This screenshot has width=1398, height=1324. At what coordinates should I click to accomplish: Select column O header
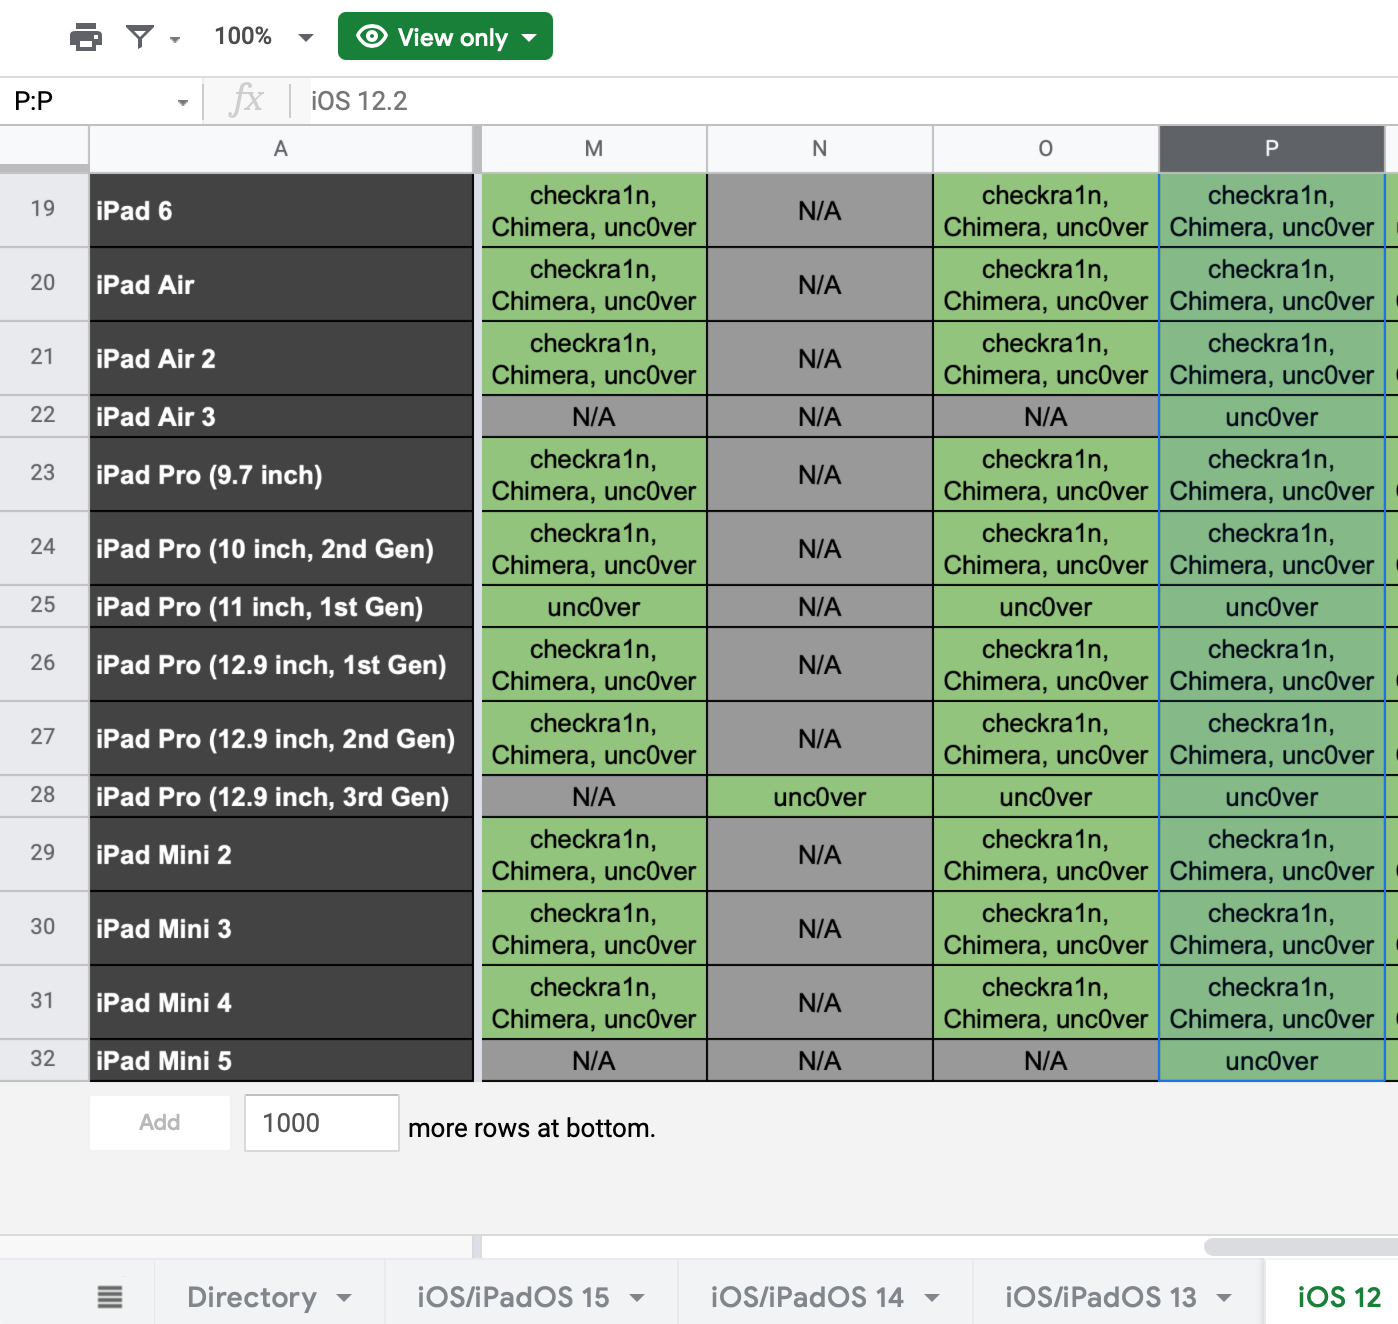1046,149
